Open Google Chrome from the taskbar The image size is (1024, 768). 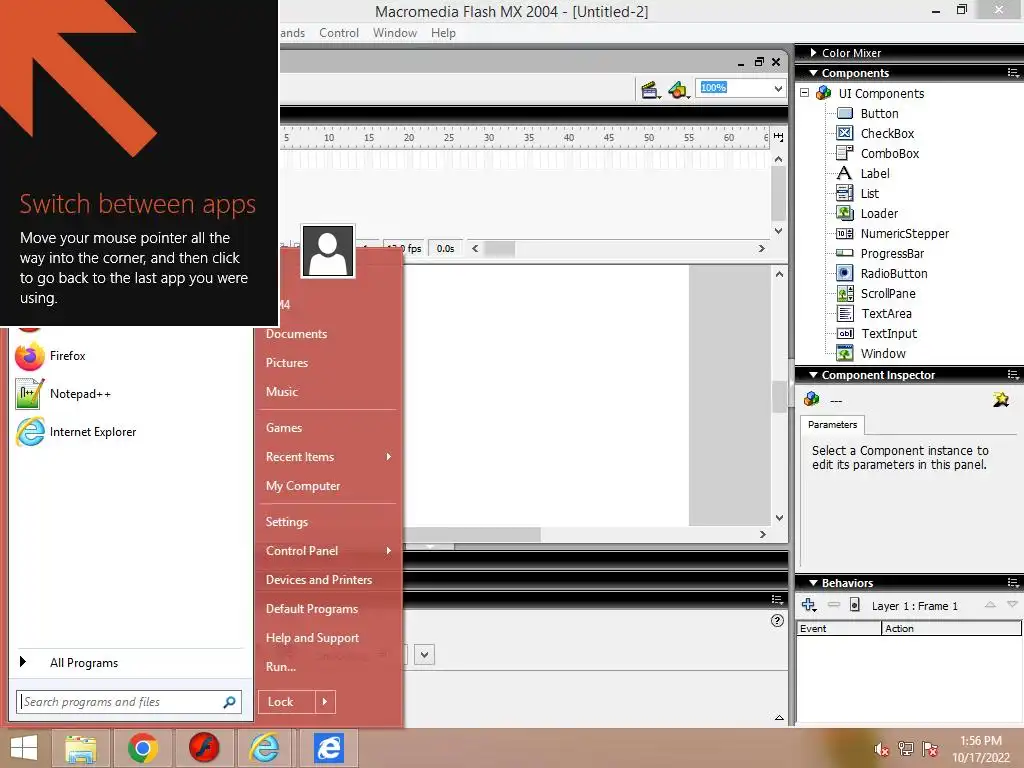pos(143,748)
